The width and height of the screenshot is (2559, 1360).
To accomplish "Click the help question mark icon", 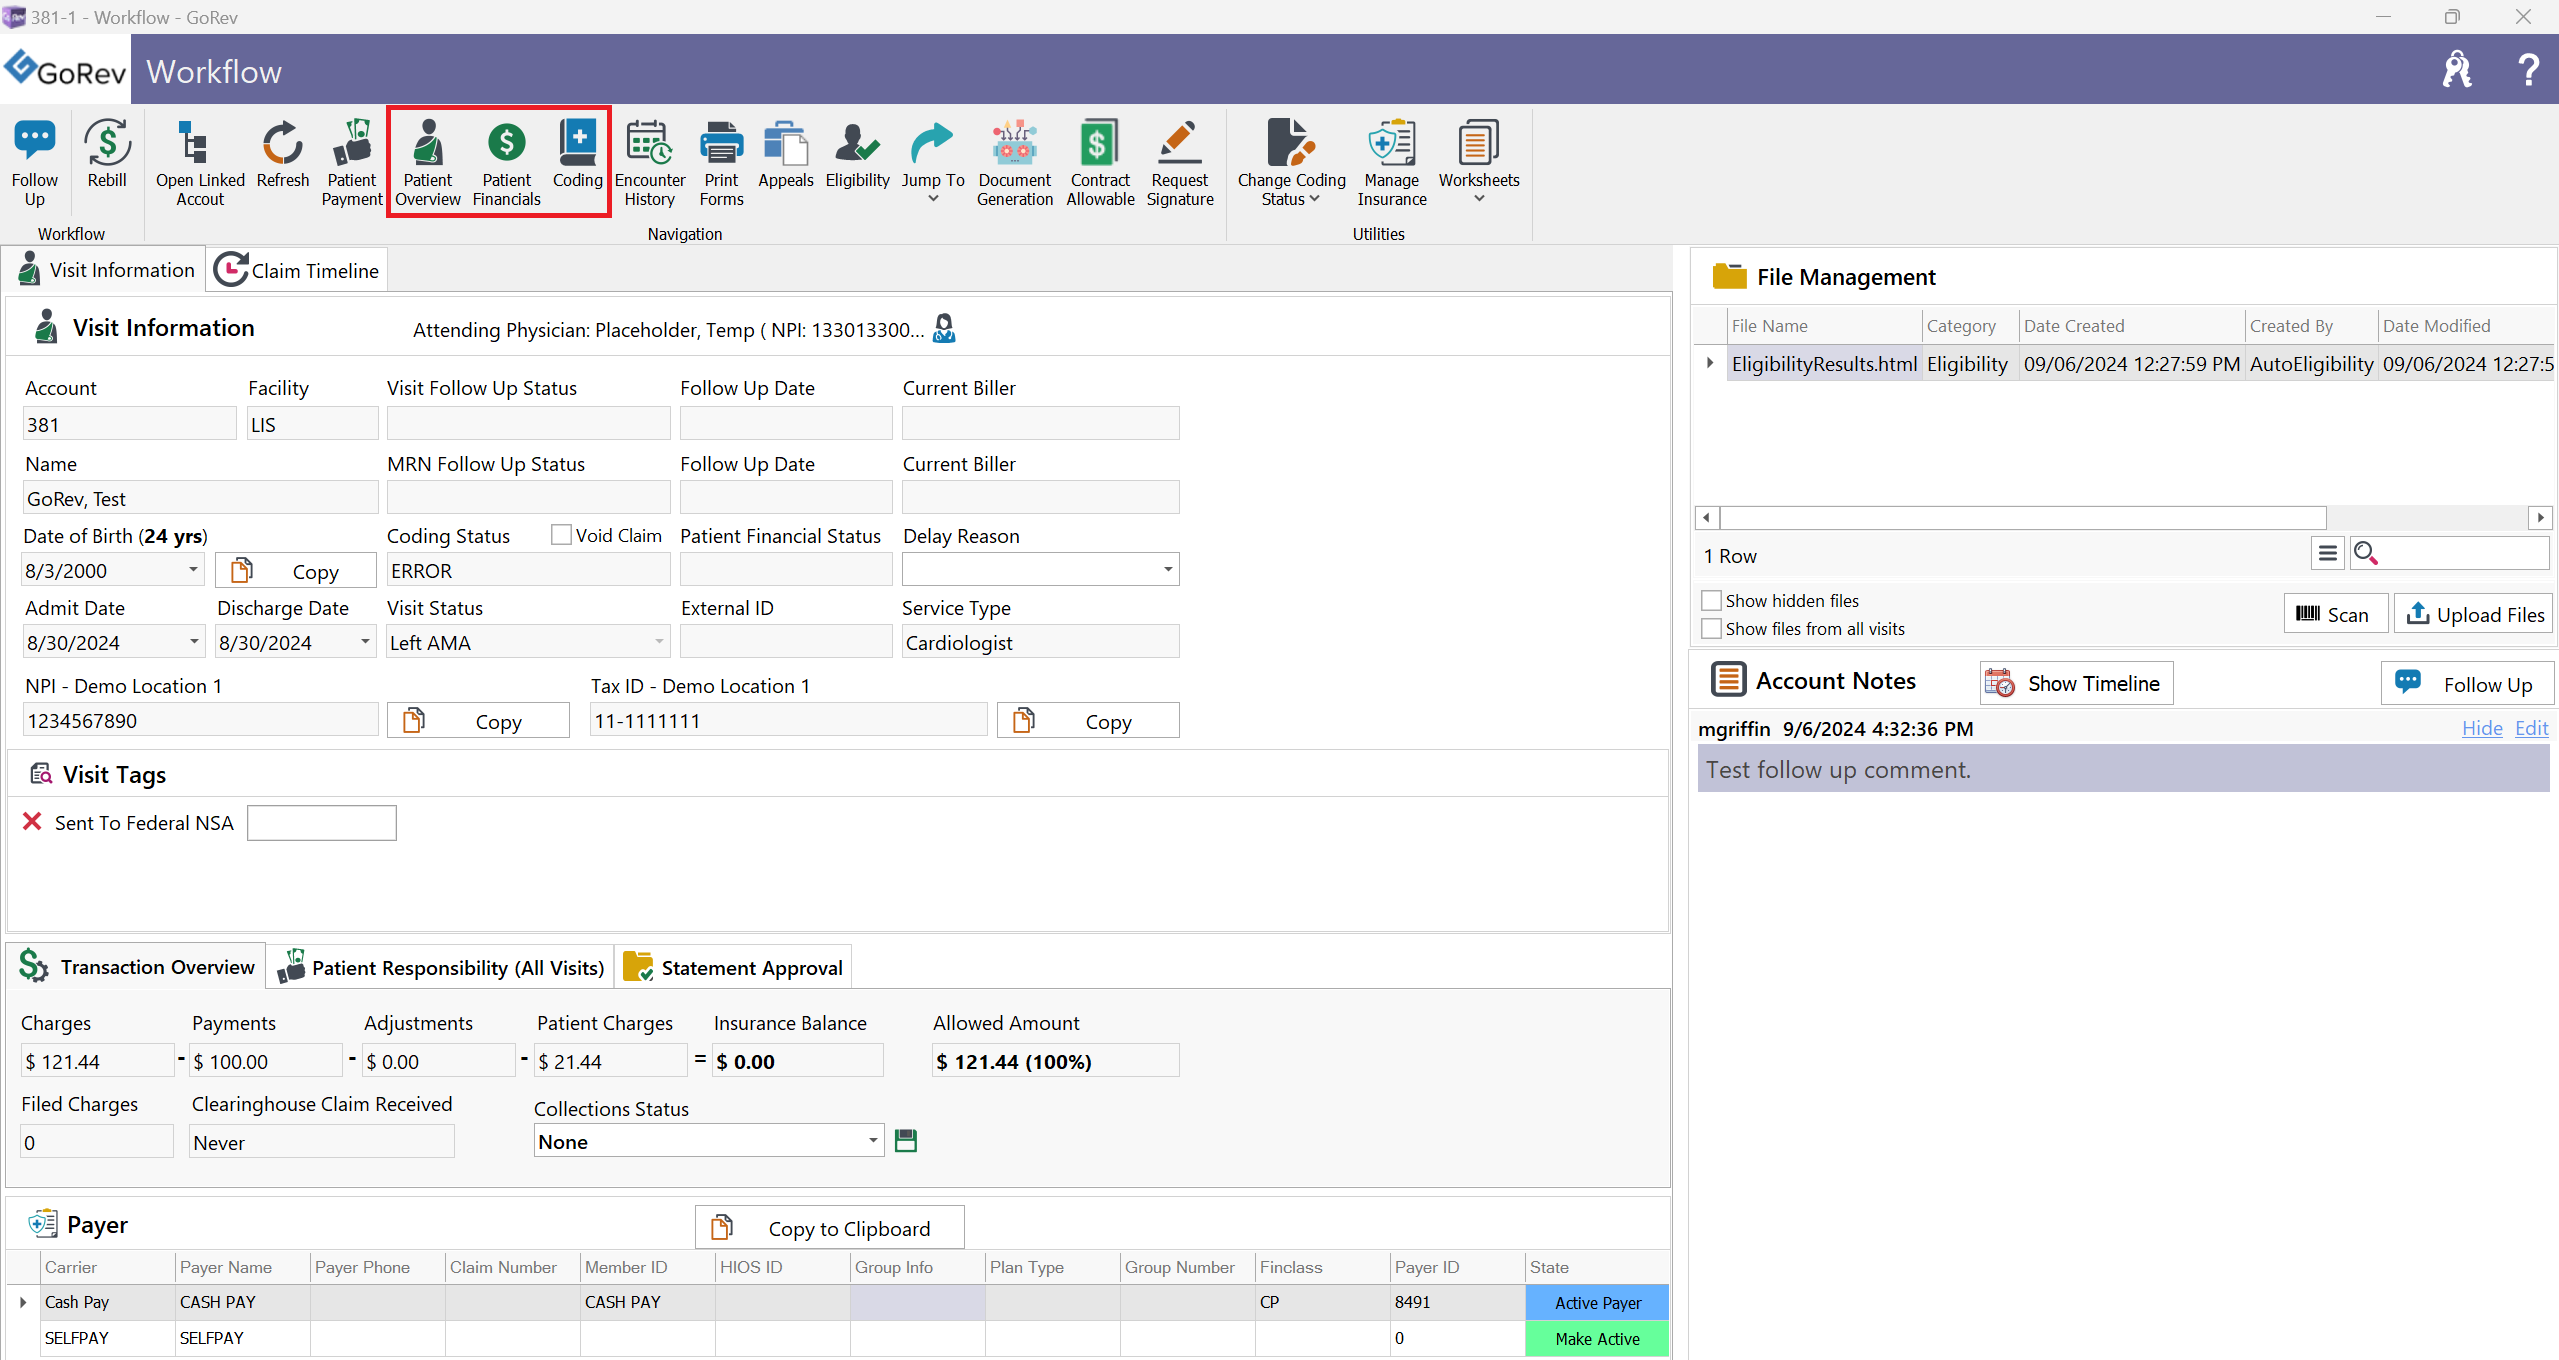I will point(2529,70).
